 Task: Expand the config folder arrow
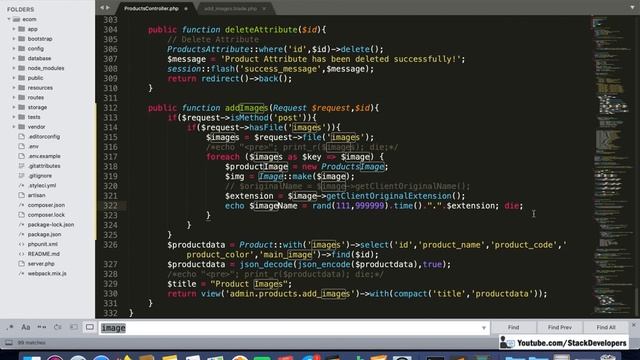14,49
